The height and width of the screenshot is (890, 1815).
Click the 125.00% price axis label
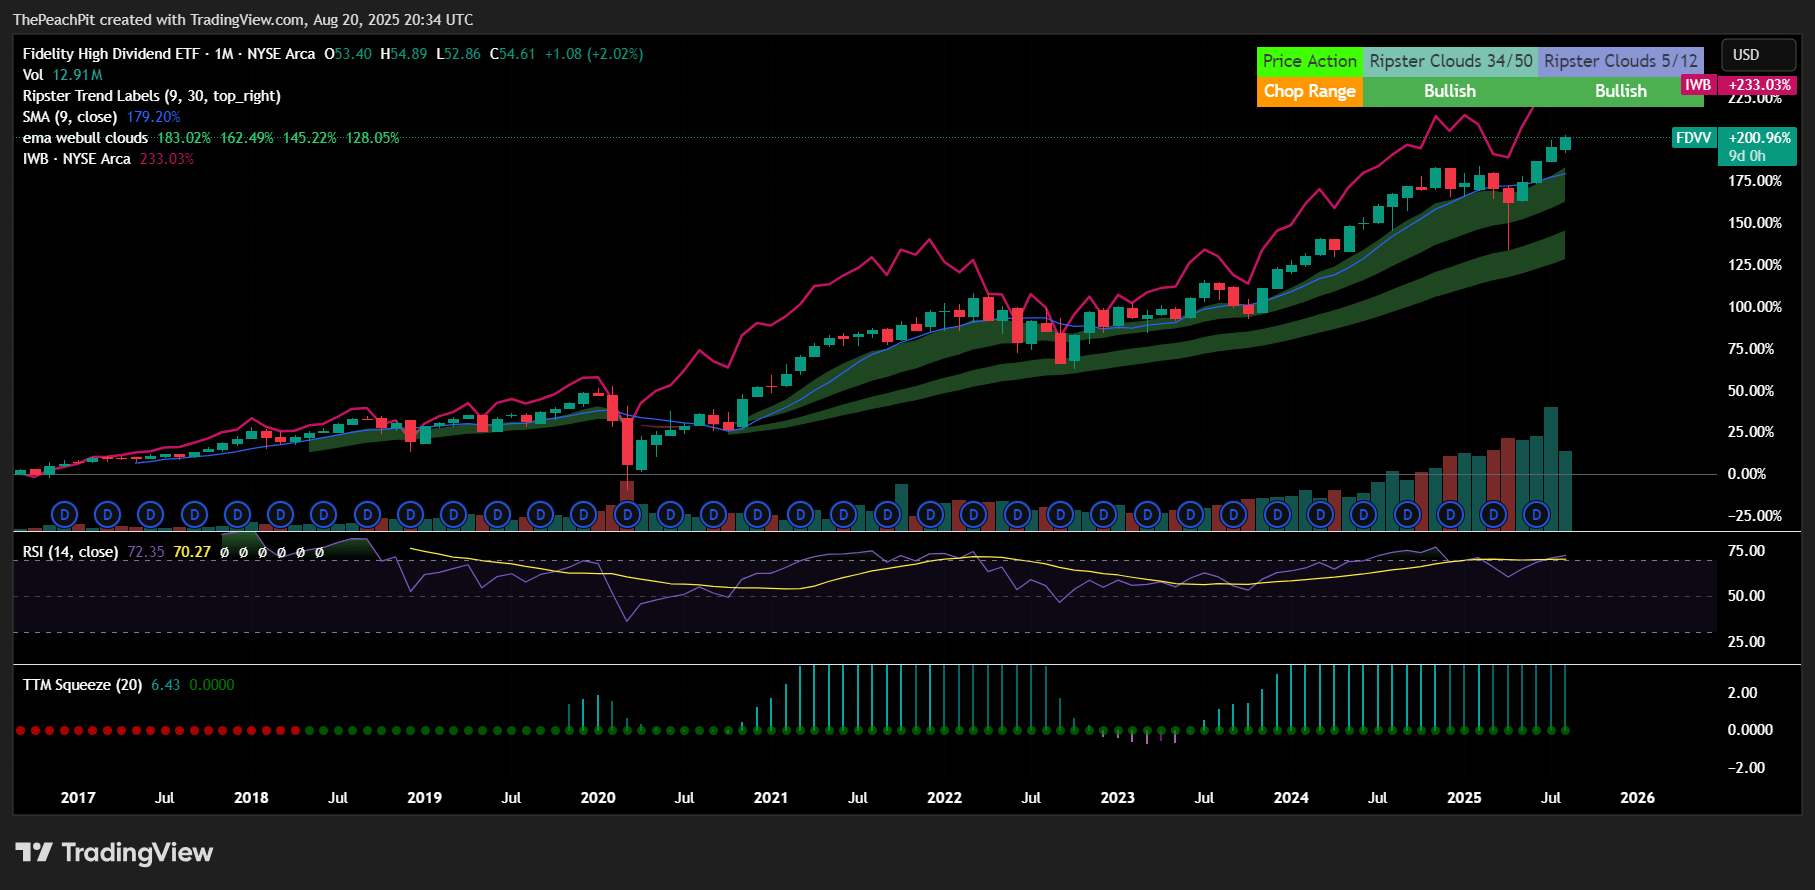1755,265
